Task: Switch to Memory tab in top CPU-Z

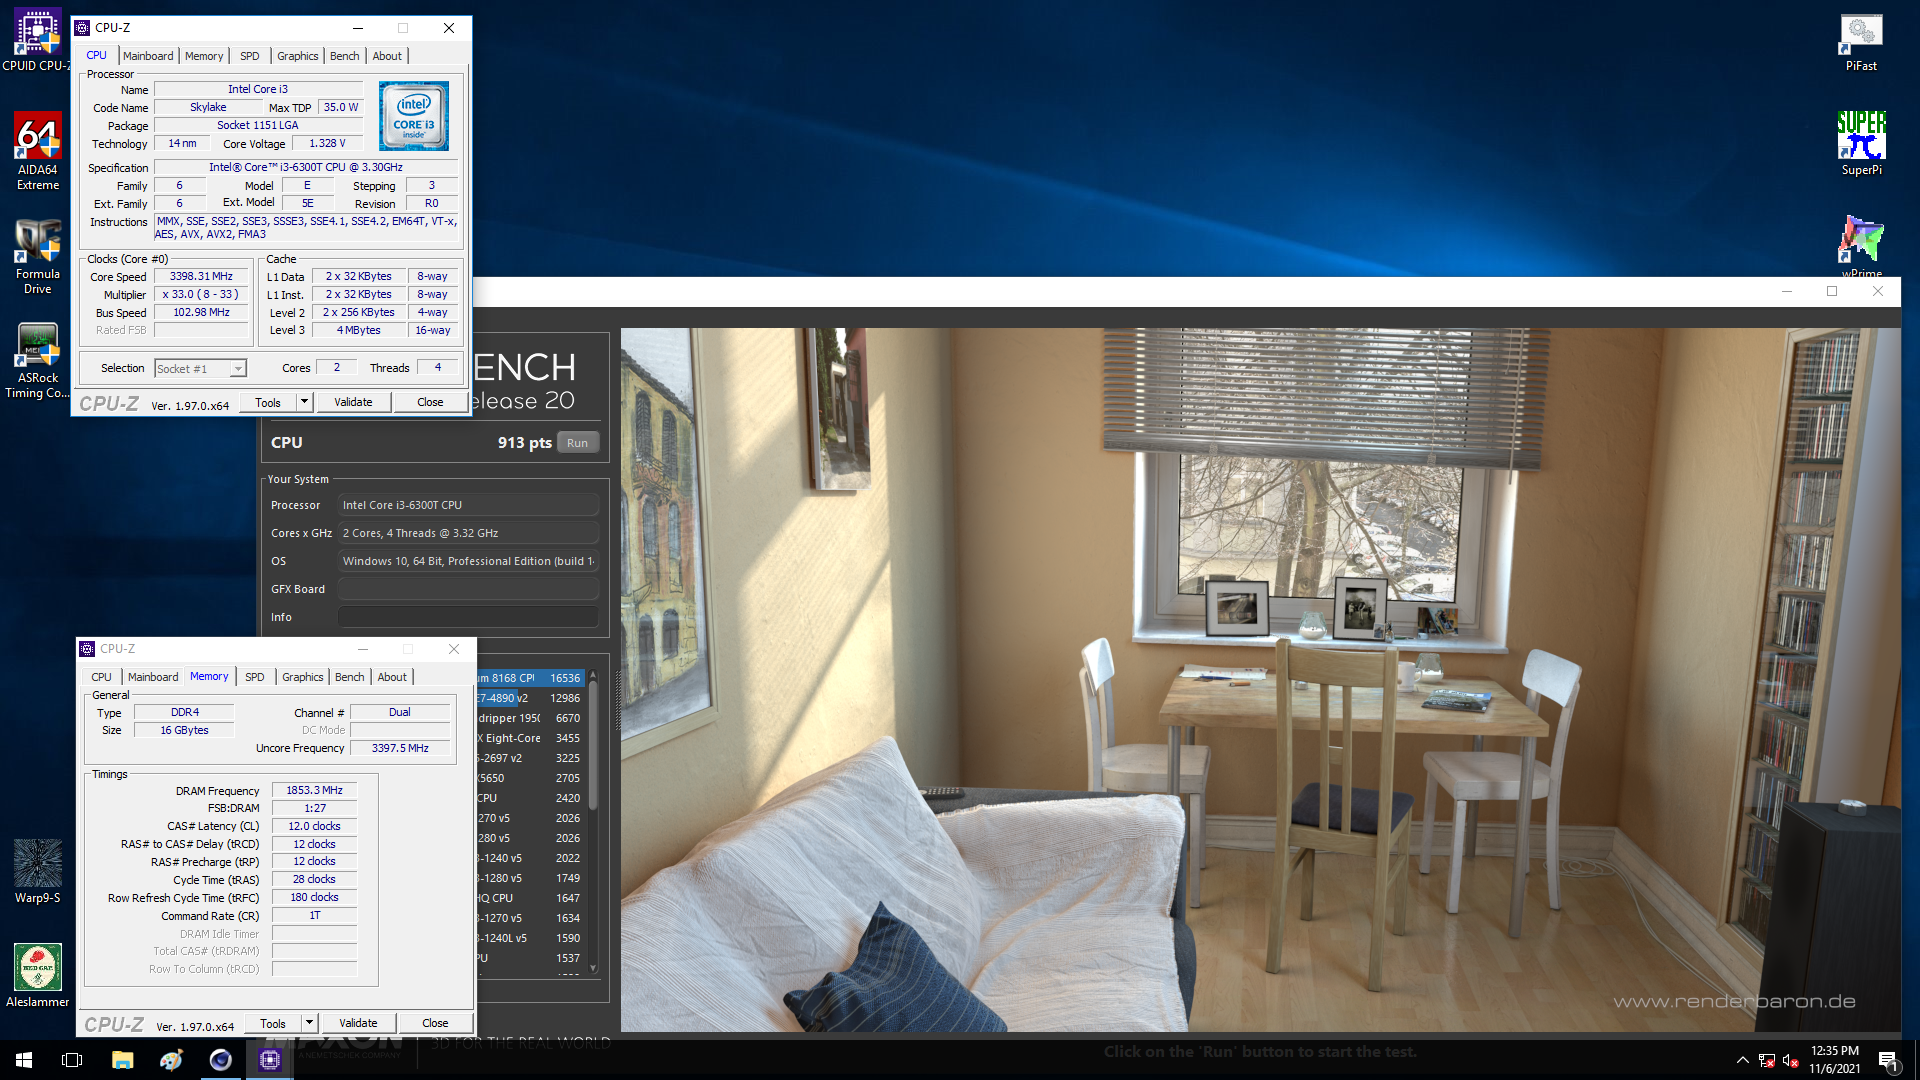Action: click(204, 56)
